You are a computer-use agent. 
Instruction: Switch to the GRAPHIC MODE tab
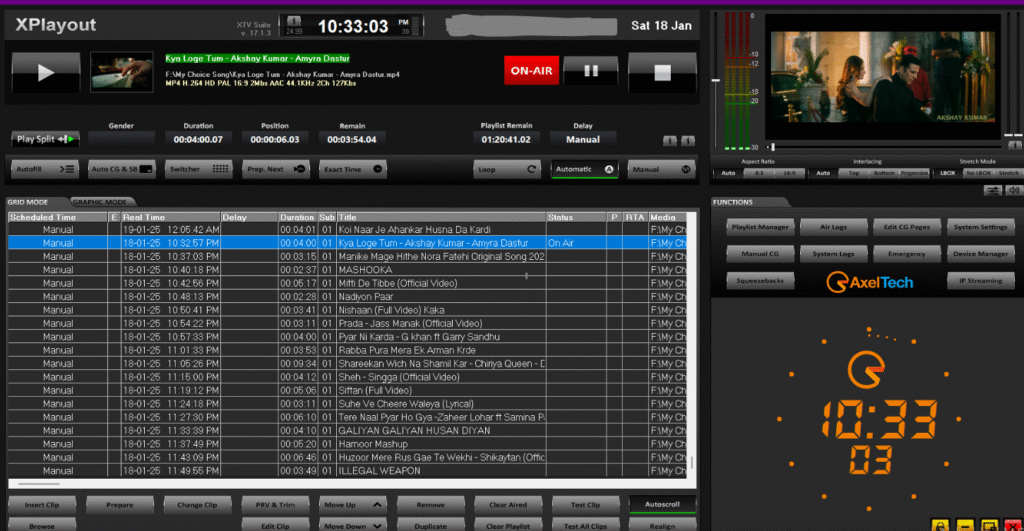click(99, 202)
